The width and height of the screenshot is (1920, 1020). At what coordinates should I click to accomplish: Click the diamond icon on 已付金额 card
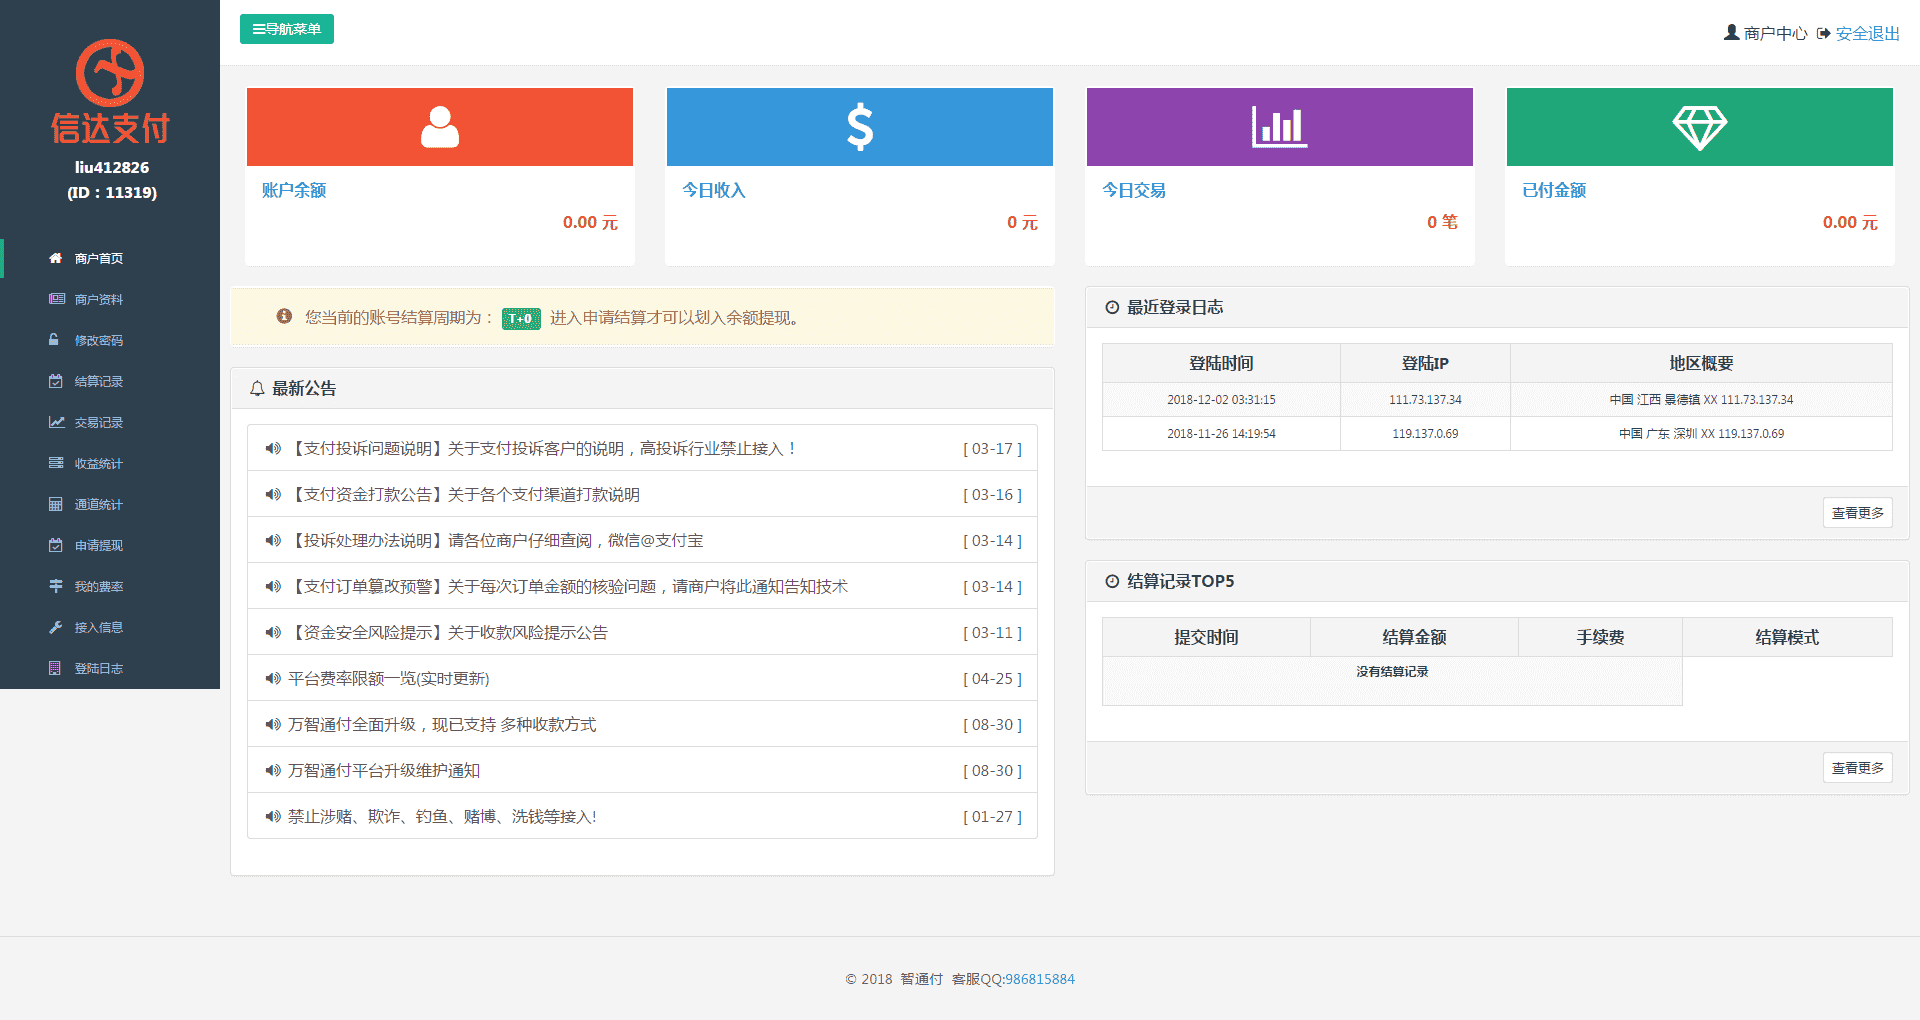[x=1699, y=127]
